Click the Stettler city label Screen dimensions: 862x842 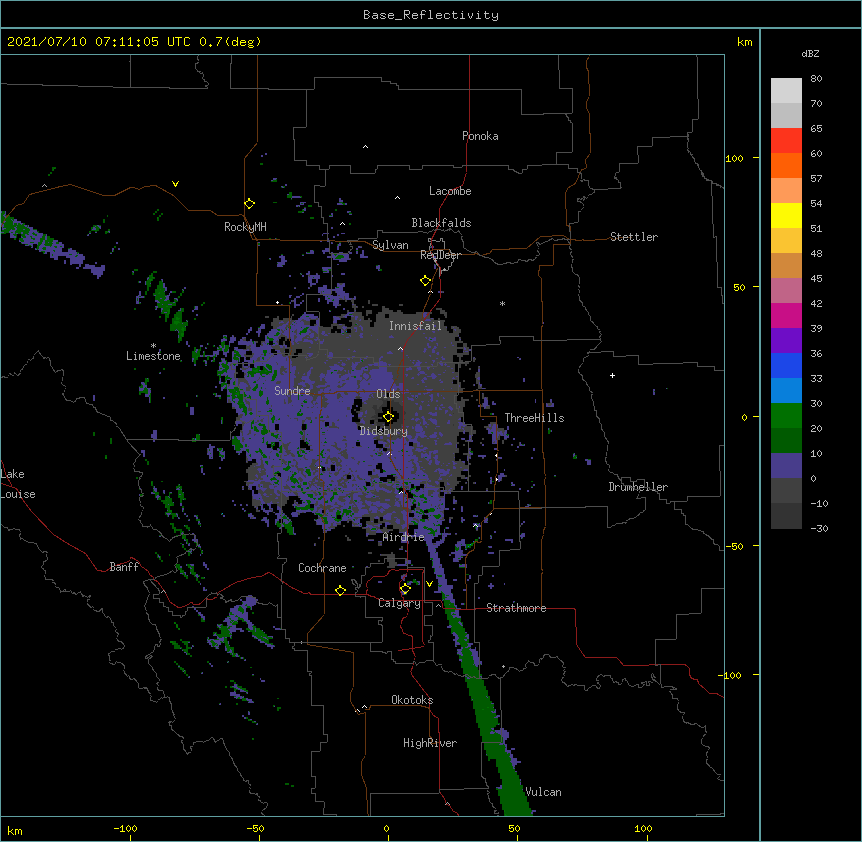point(634,237)
